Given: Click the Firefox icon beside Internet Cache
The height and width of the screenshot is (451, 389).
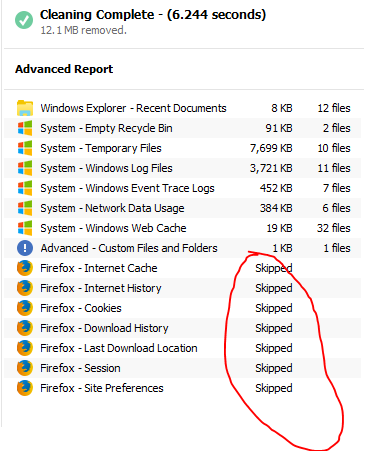Looking at the screenshot, I should [x=25, y=268].
